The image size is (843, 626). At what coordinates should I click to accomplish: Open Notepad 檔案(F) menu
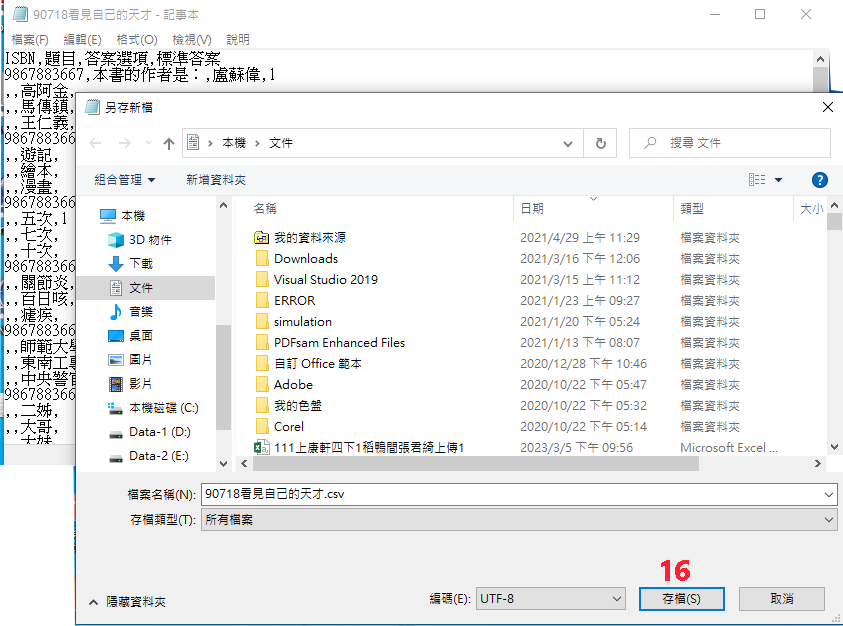pyautogui.click(x=30, y=39)
